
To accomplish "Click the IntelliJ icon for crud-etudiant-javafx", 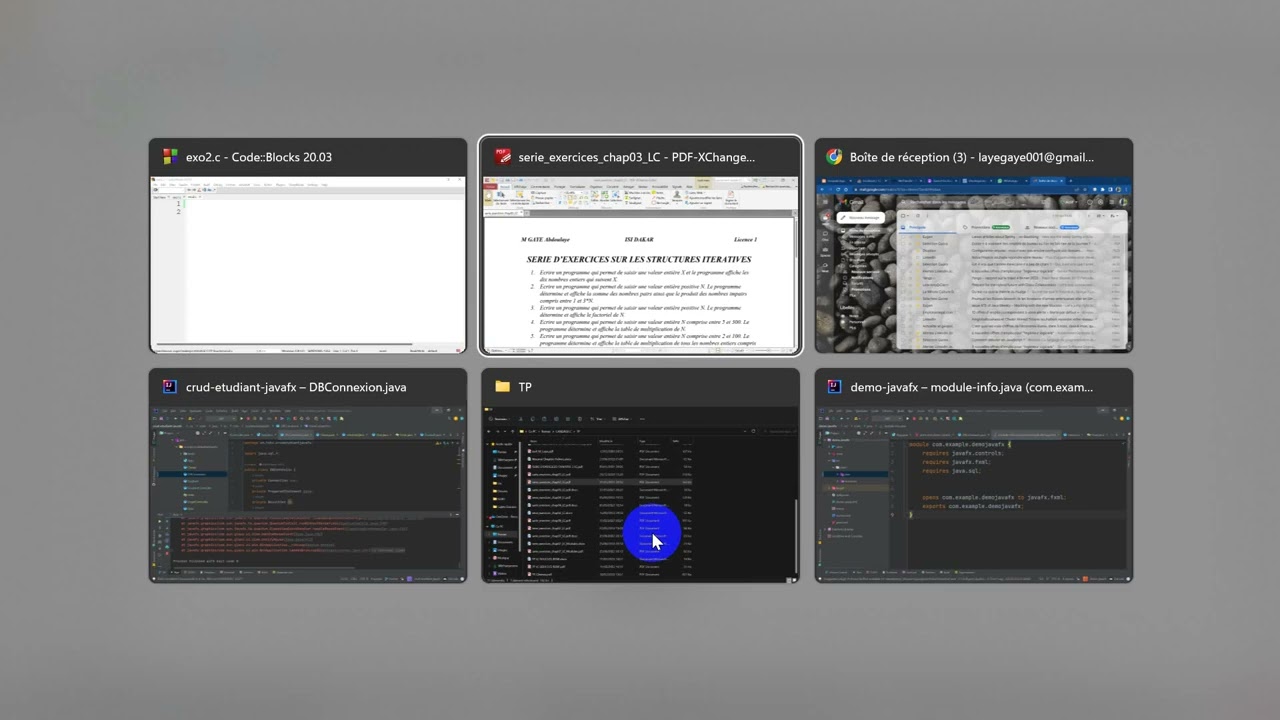I will [x=170, y=387].
